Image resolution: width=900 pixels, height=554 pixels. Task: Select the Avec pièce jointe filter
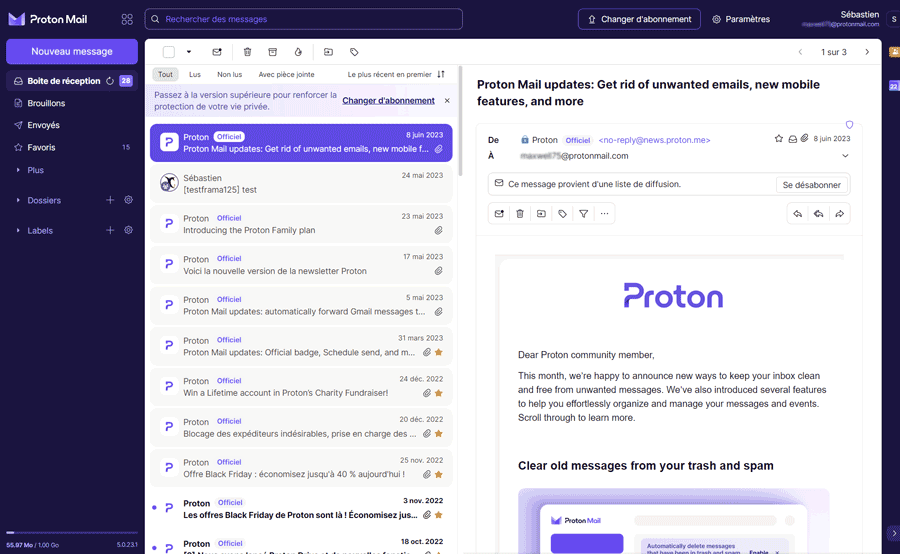[x=286, y=74]
